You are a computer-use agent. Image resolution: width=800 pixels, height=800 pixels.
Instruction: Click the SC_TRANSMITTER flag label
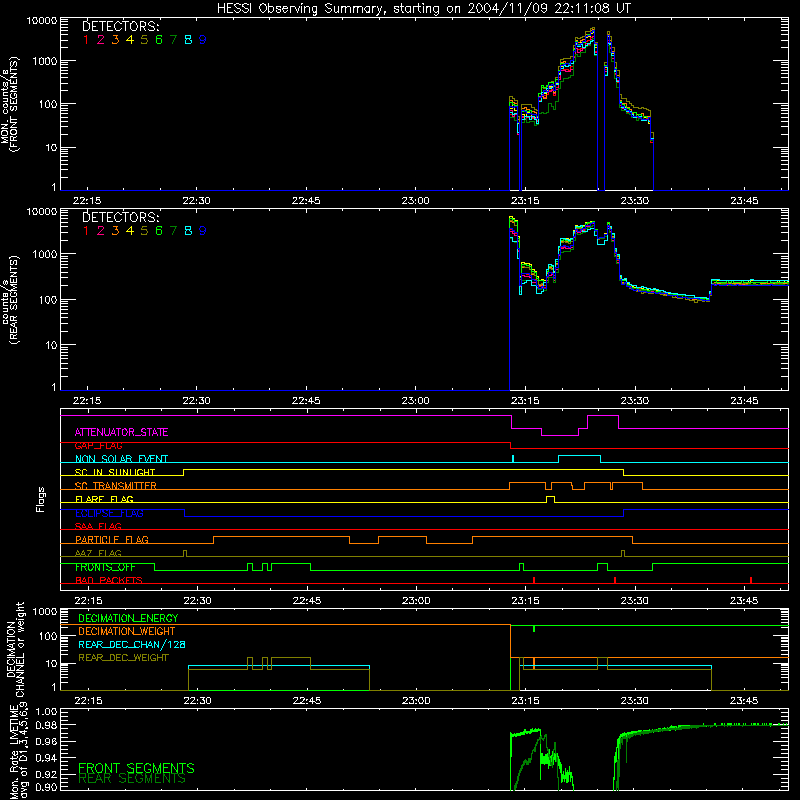point(115,485)
